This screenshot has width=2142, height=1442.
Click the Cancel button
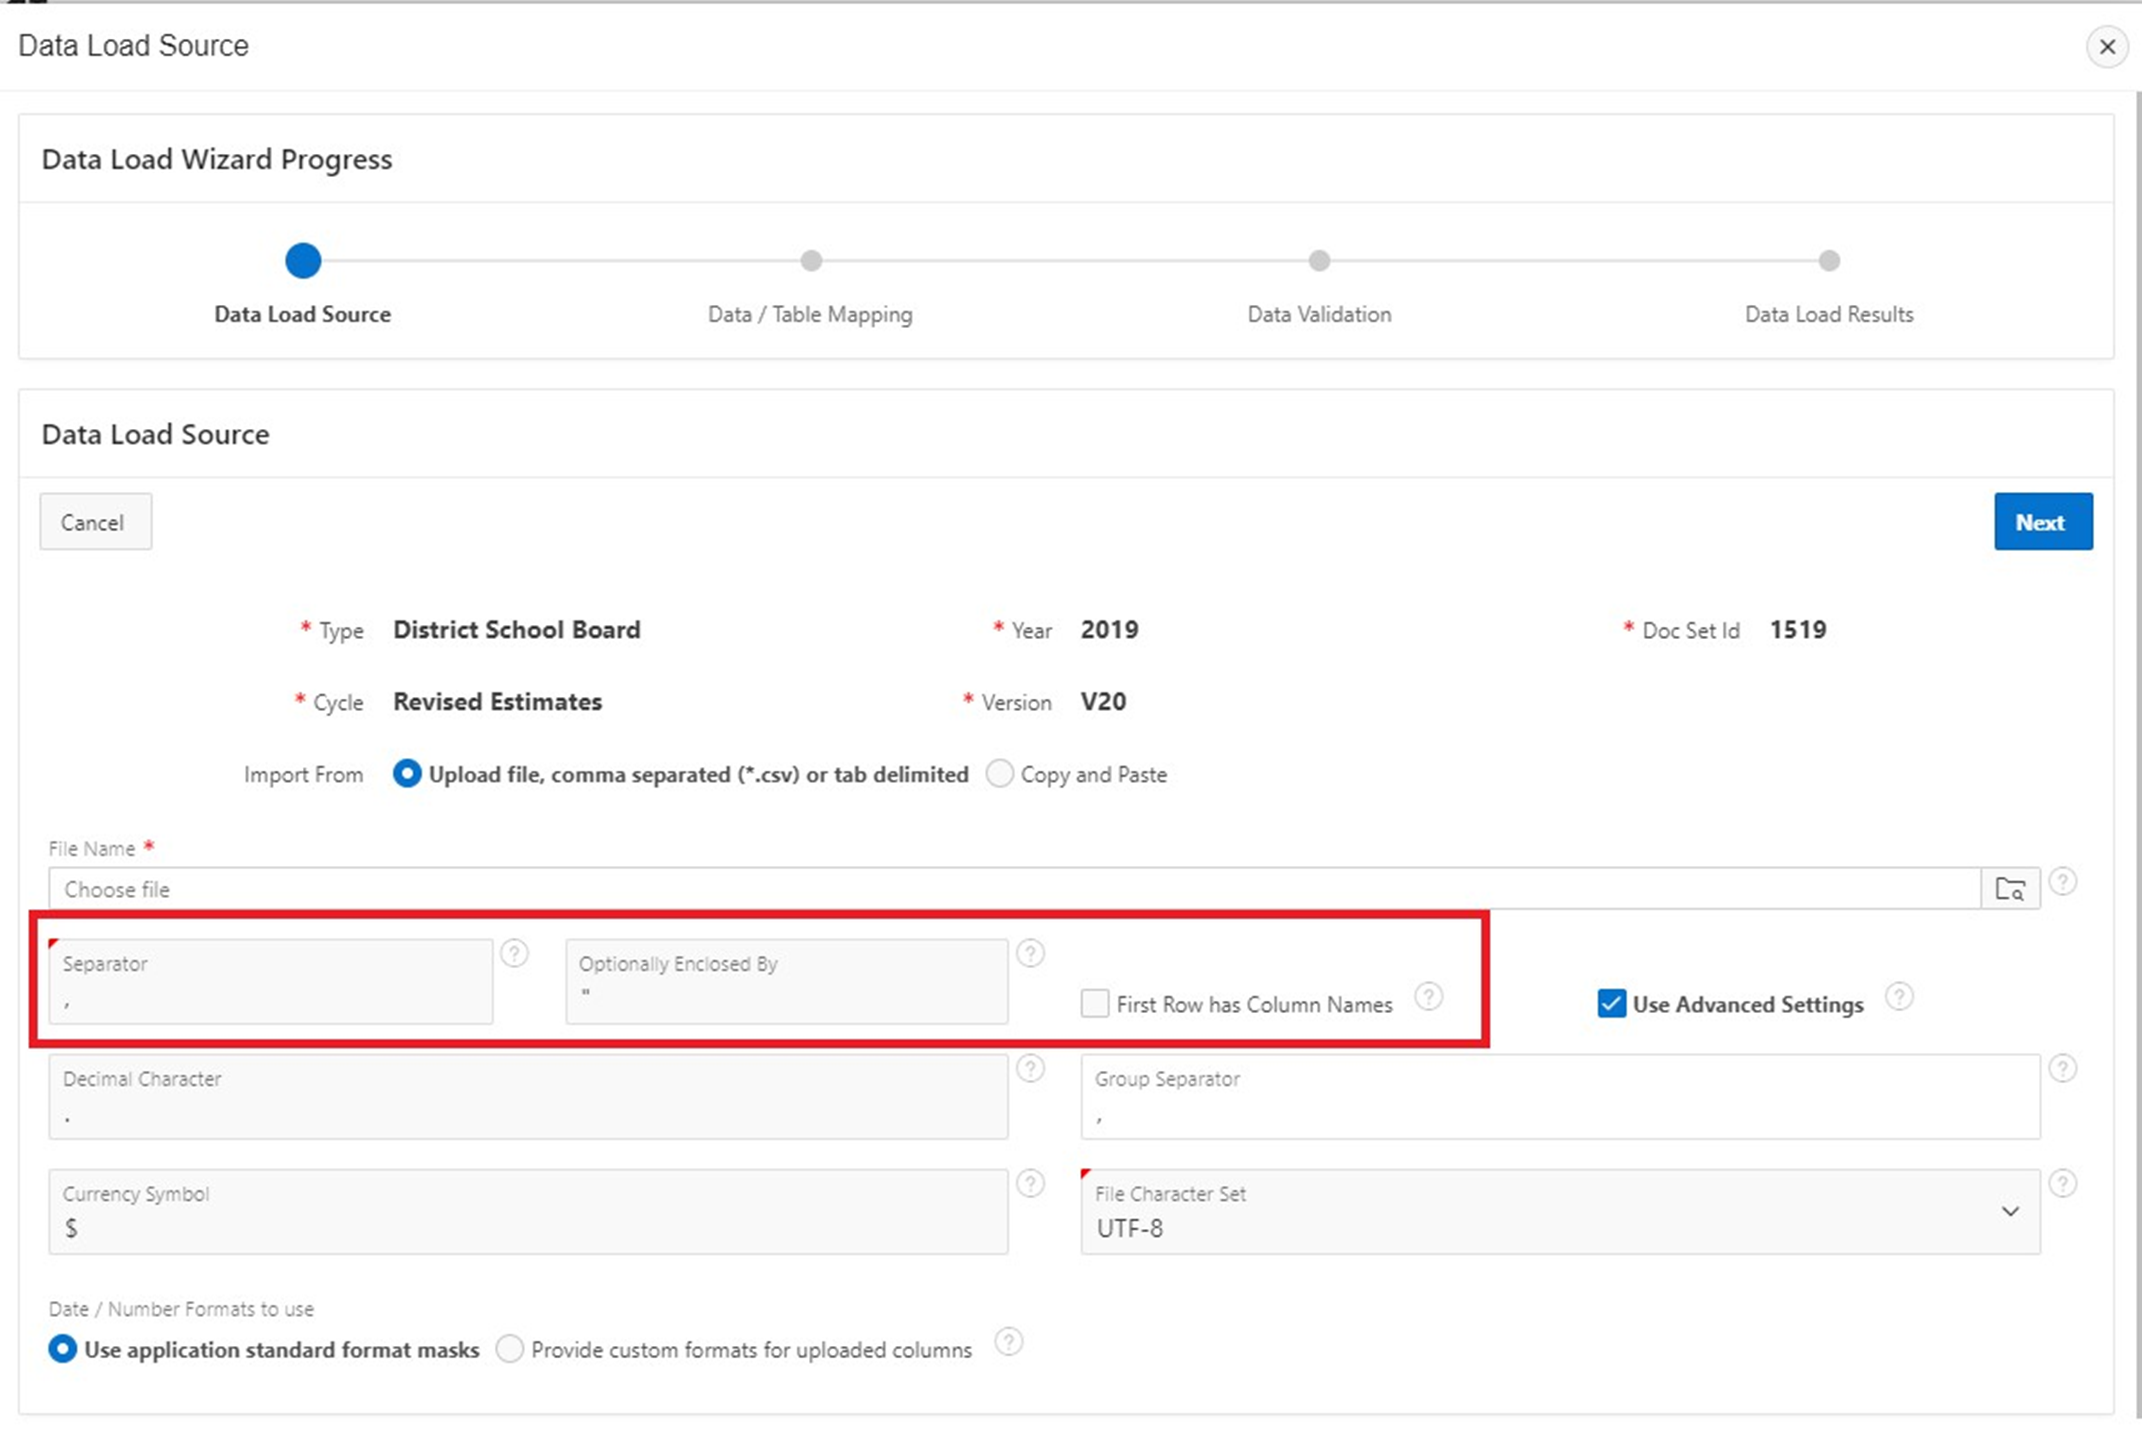pos(95,522)
